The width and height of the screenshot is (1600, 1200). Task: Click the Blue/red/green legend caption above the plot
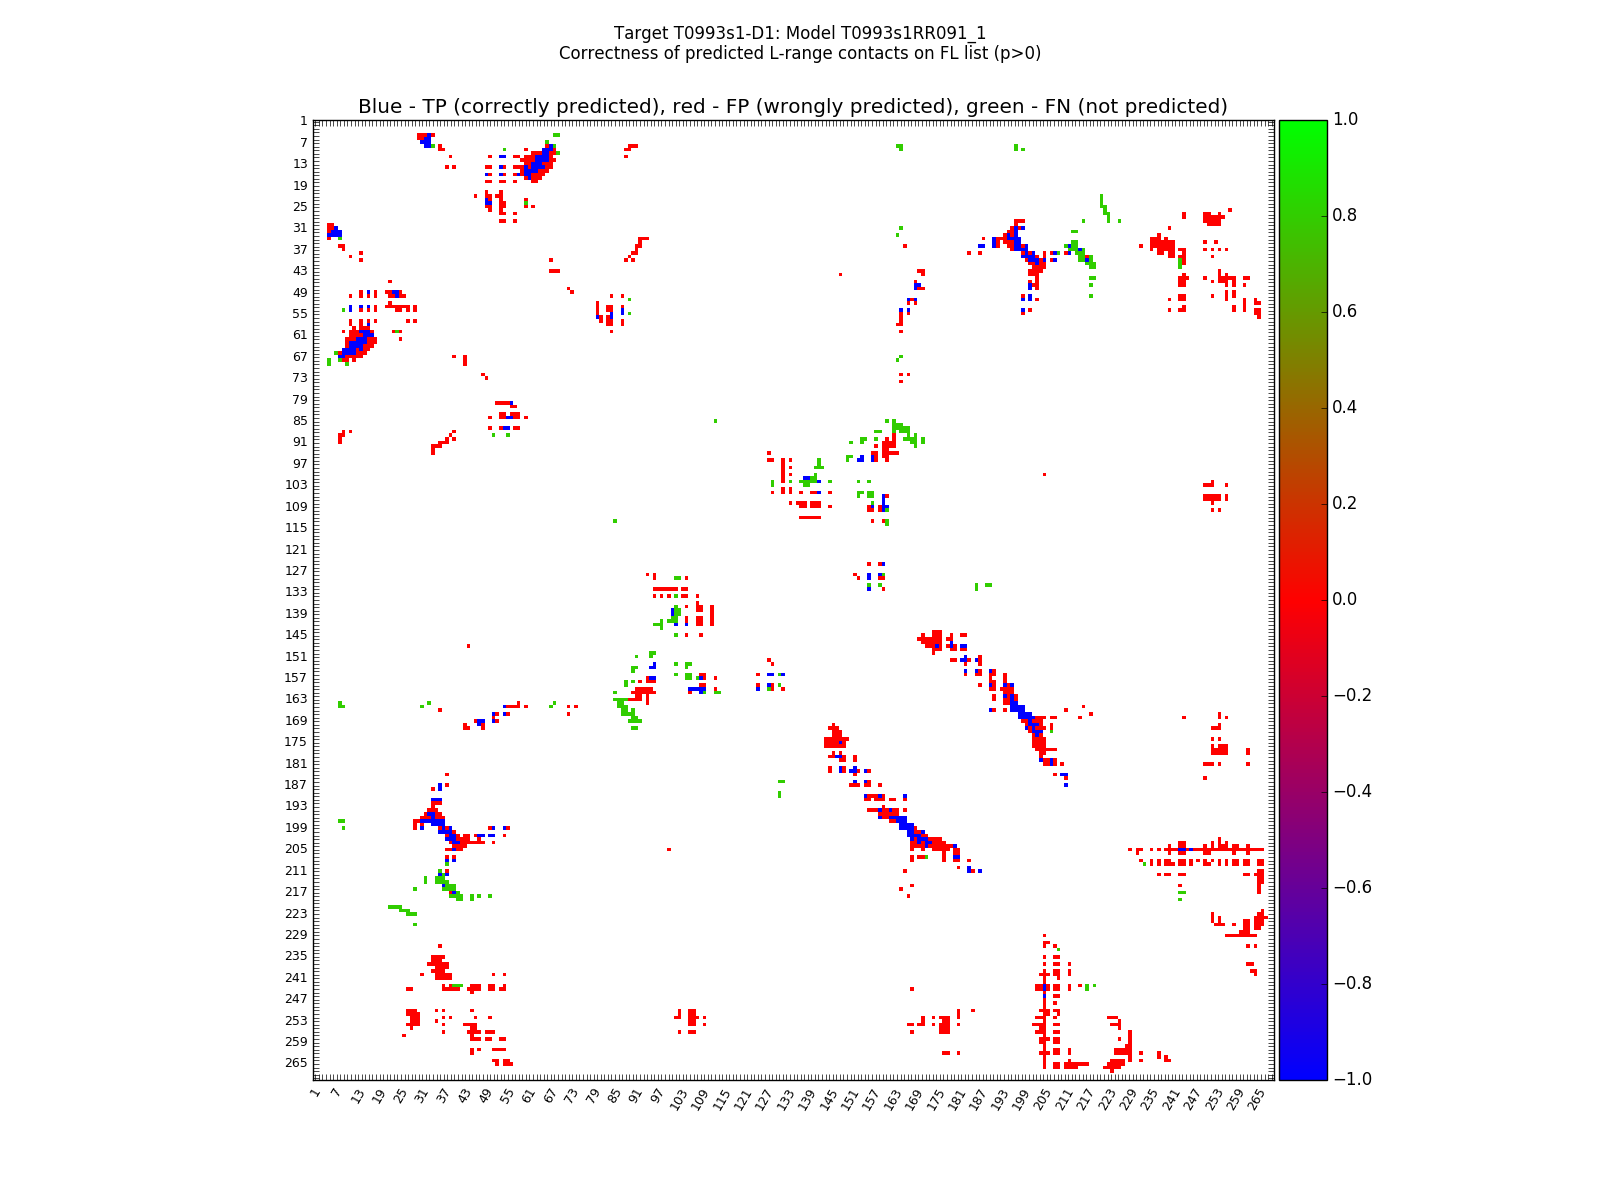[x=792, y=107]
